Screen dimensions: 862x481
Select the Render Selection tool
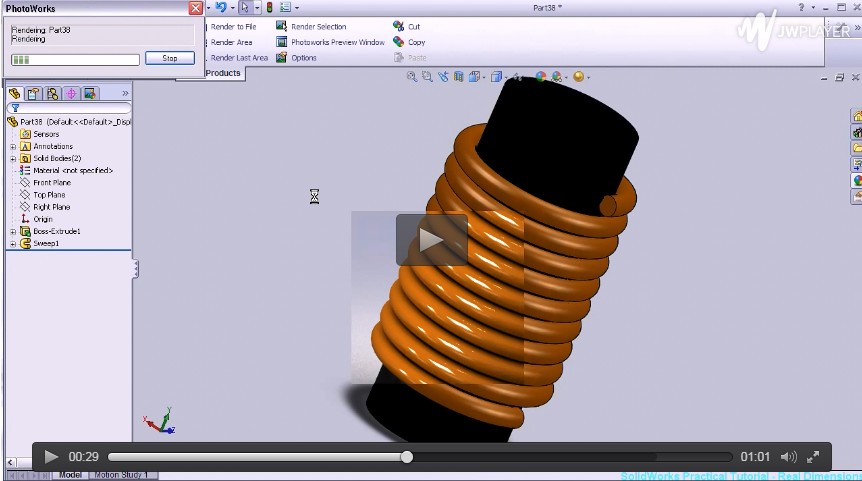[x=318, y=27]
